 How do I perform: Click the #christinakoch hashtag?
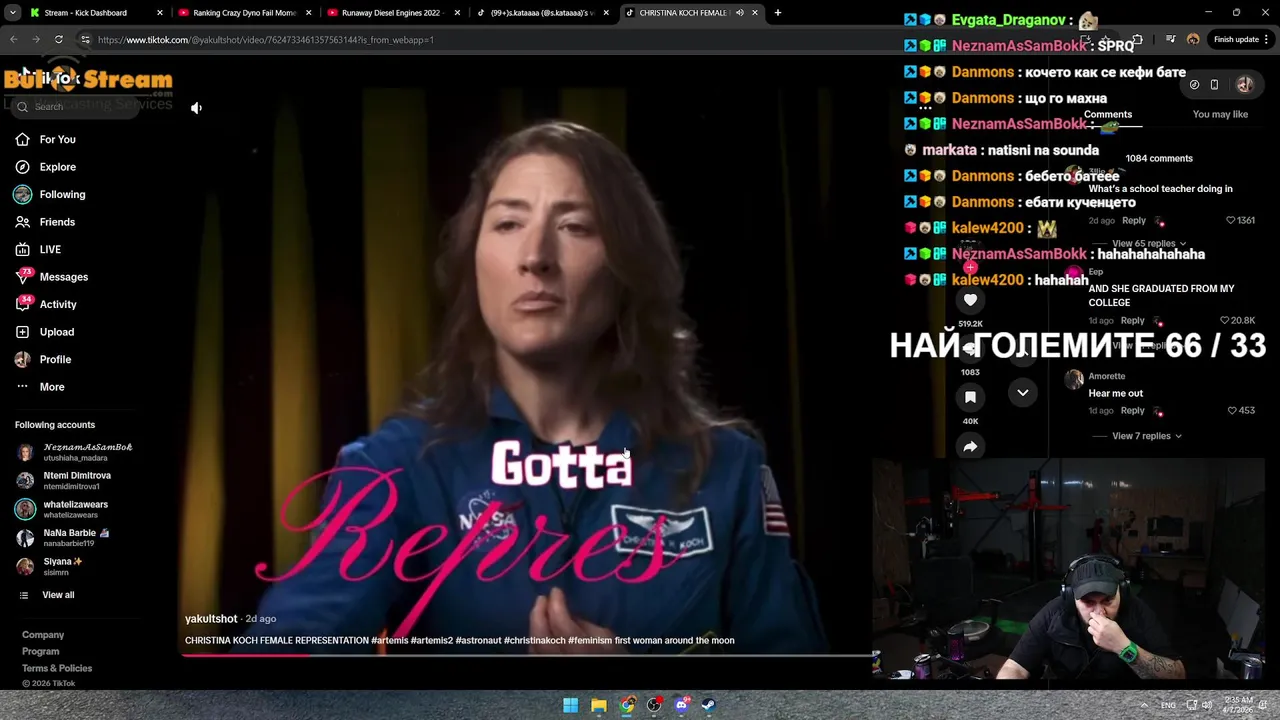click(534, 640)
